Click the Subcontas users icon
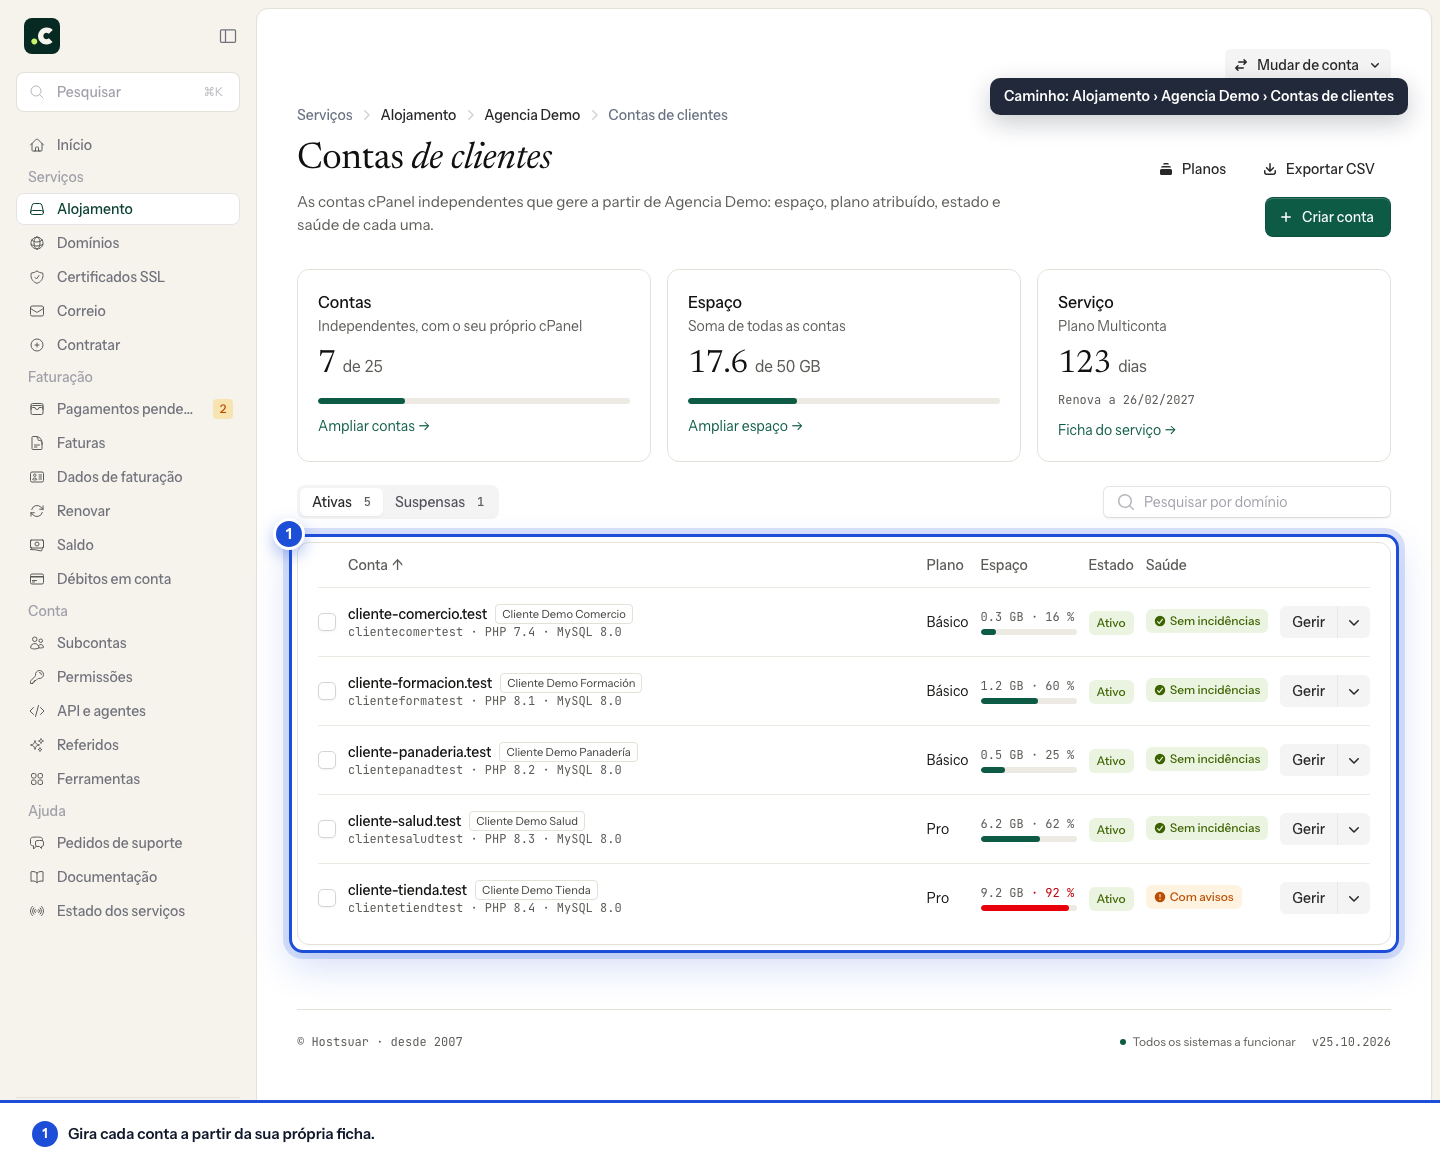The image size is (1440, 1164). coord(37,643)
